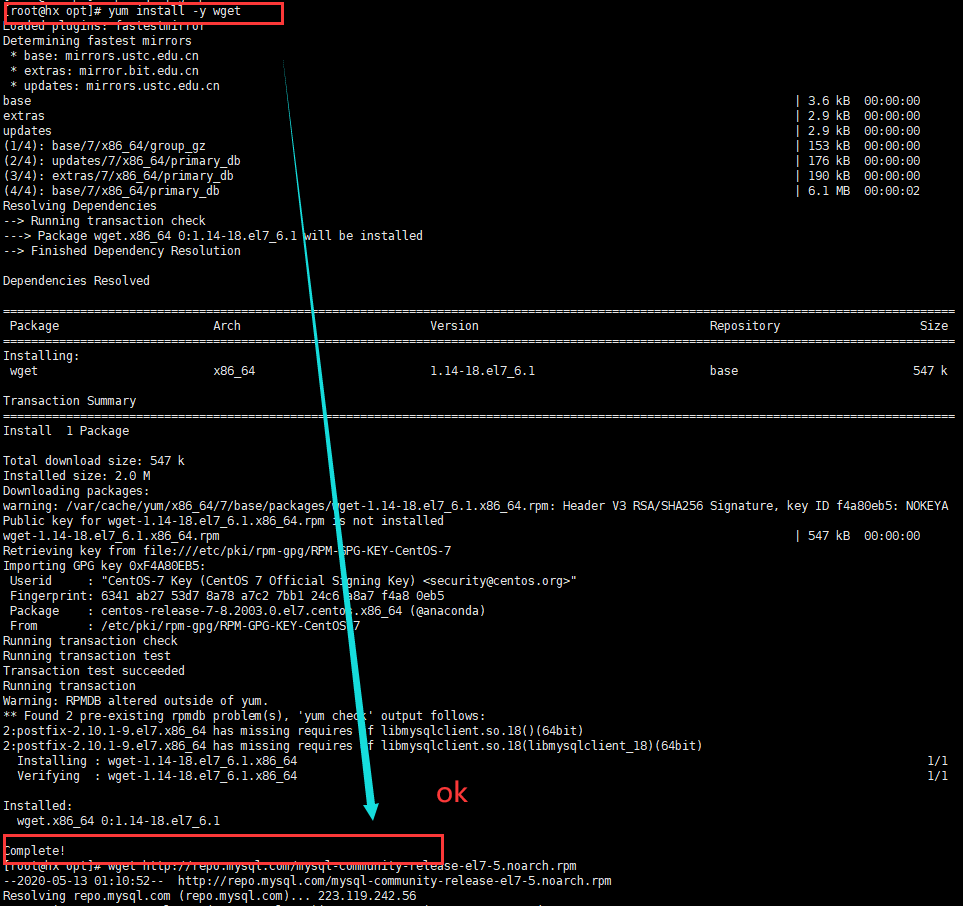This screenshot has width=963, height=906.
Task: Click the highlighted Complete! message box
Action: point(220,849)
